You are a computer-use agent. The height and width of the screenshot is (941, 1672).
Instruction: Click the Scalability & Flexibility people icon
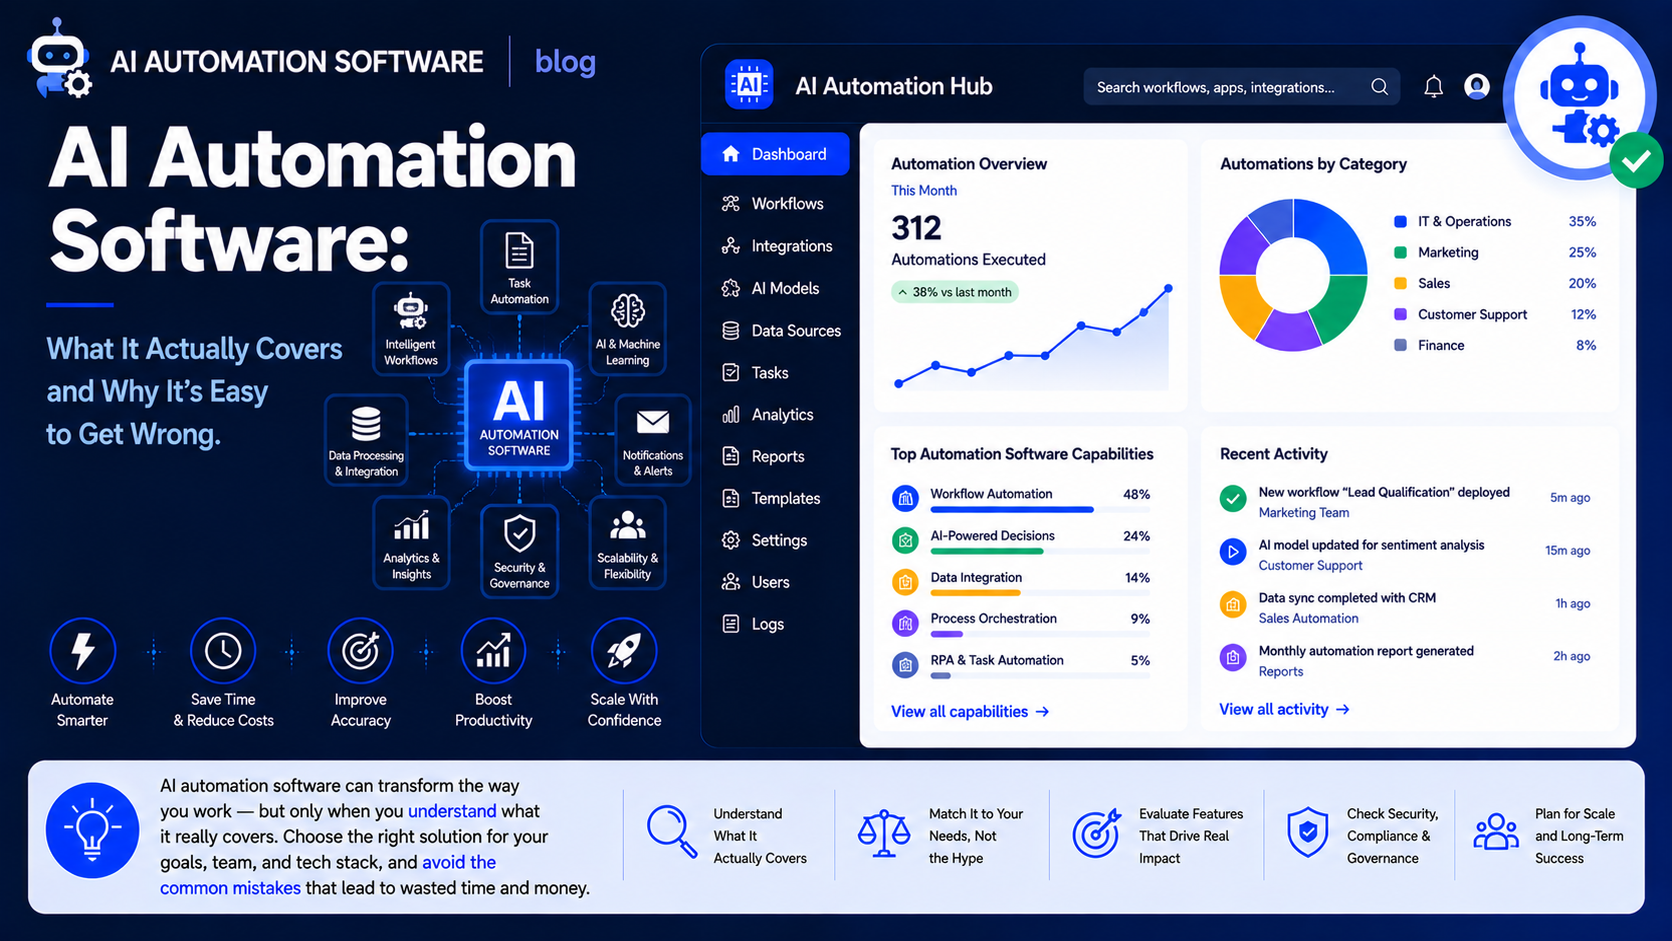[627, 525]
